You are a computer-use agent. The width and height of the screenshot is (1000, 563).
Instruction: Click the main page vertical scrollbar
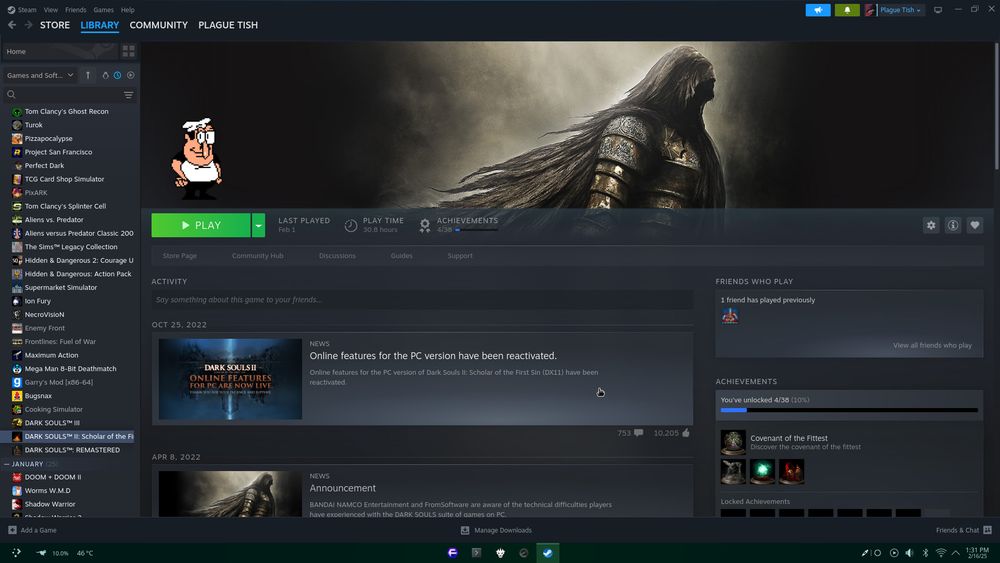(996, 105)
